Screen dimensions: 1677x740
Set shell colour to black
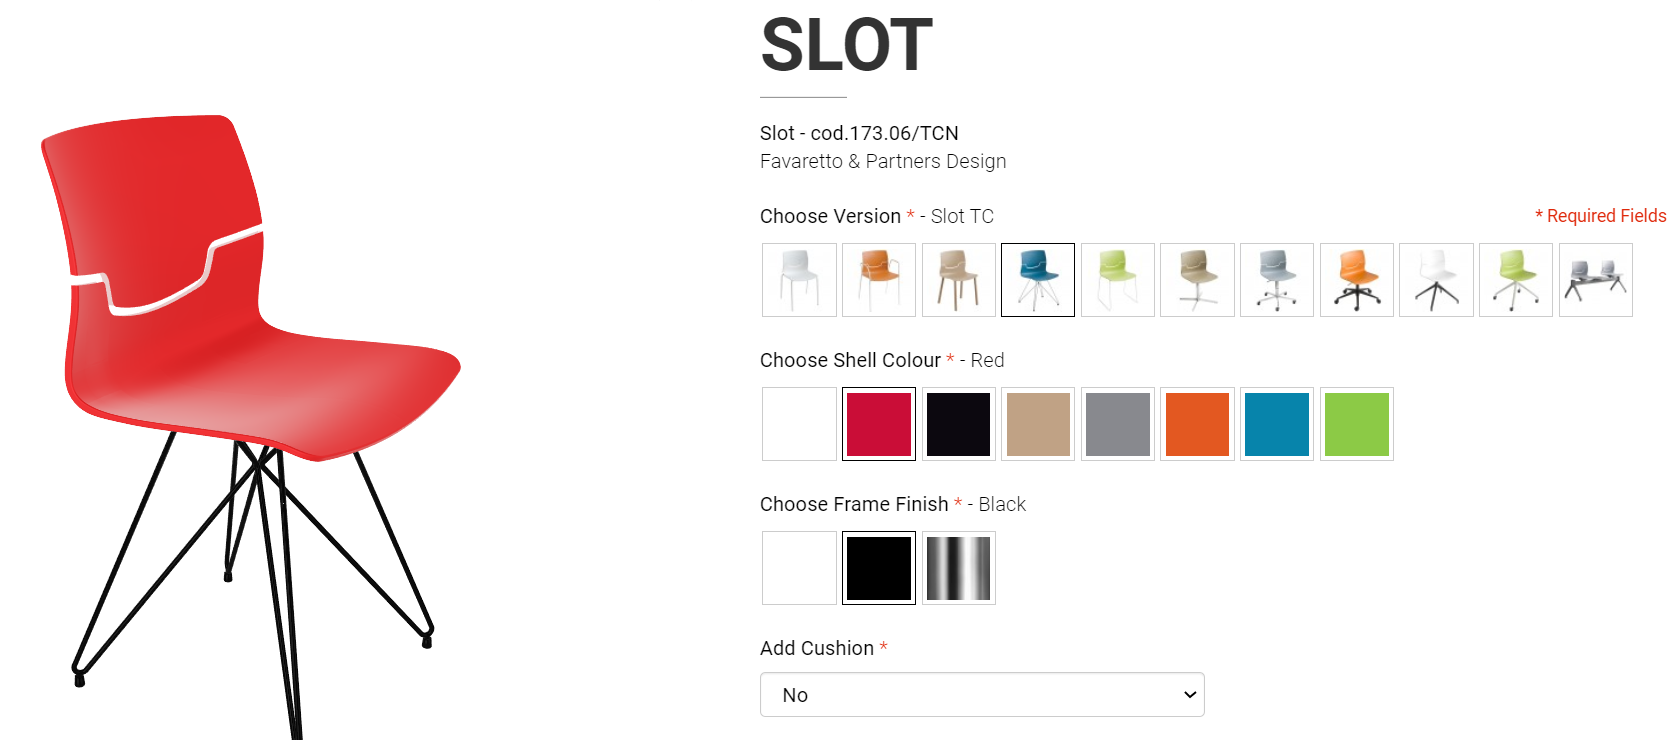click(x=959, y=424)
